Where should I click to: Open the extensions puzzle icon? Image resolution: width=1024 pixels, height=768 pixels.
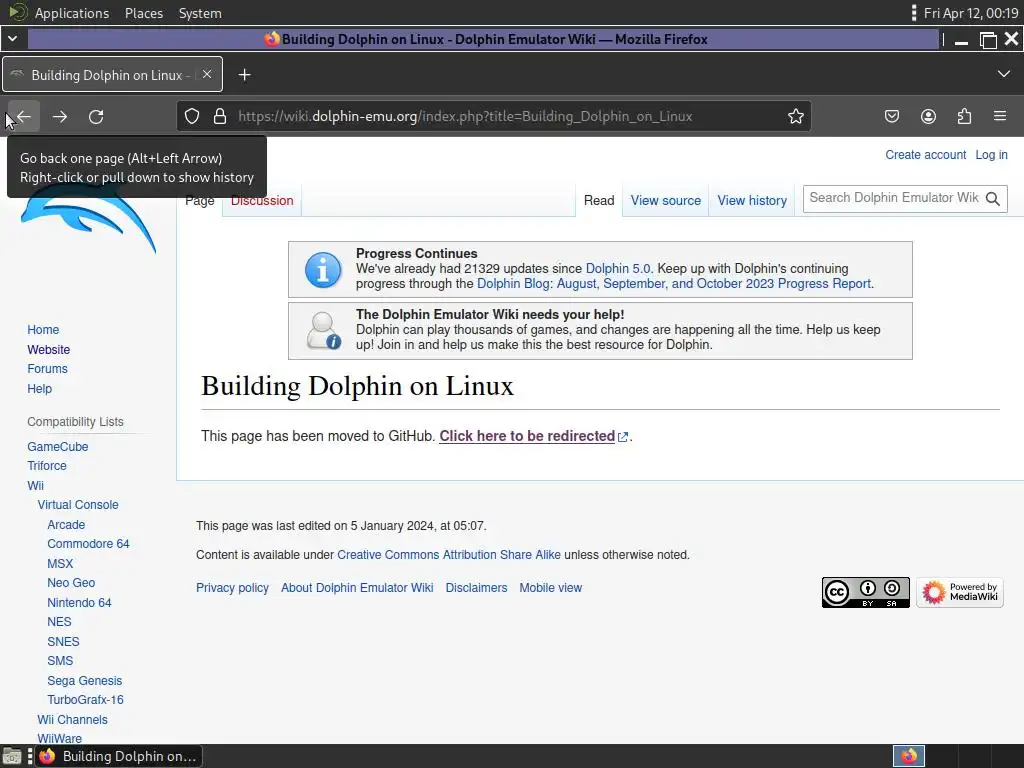[x=964, y=116]
